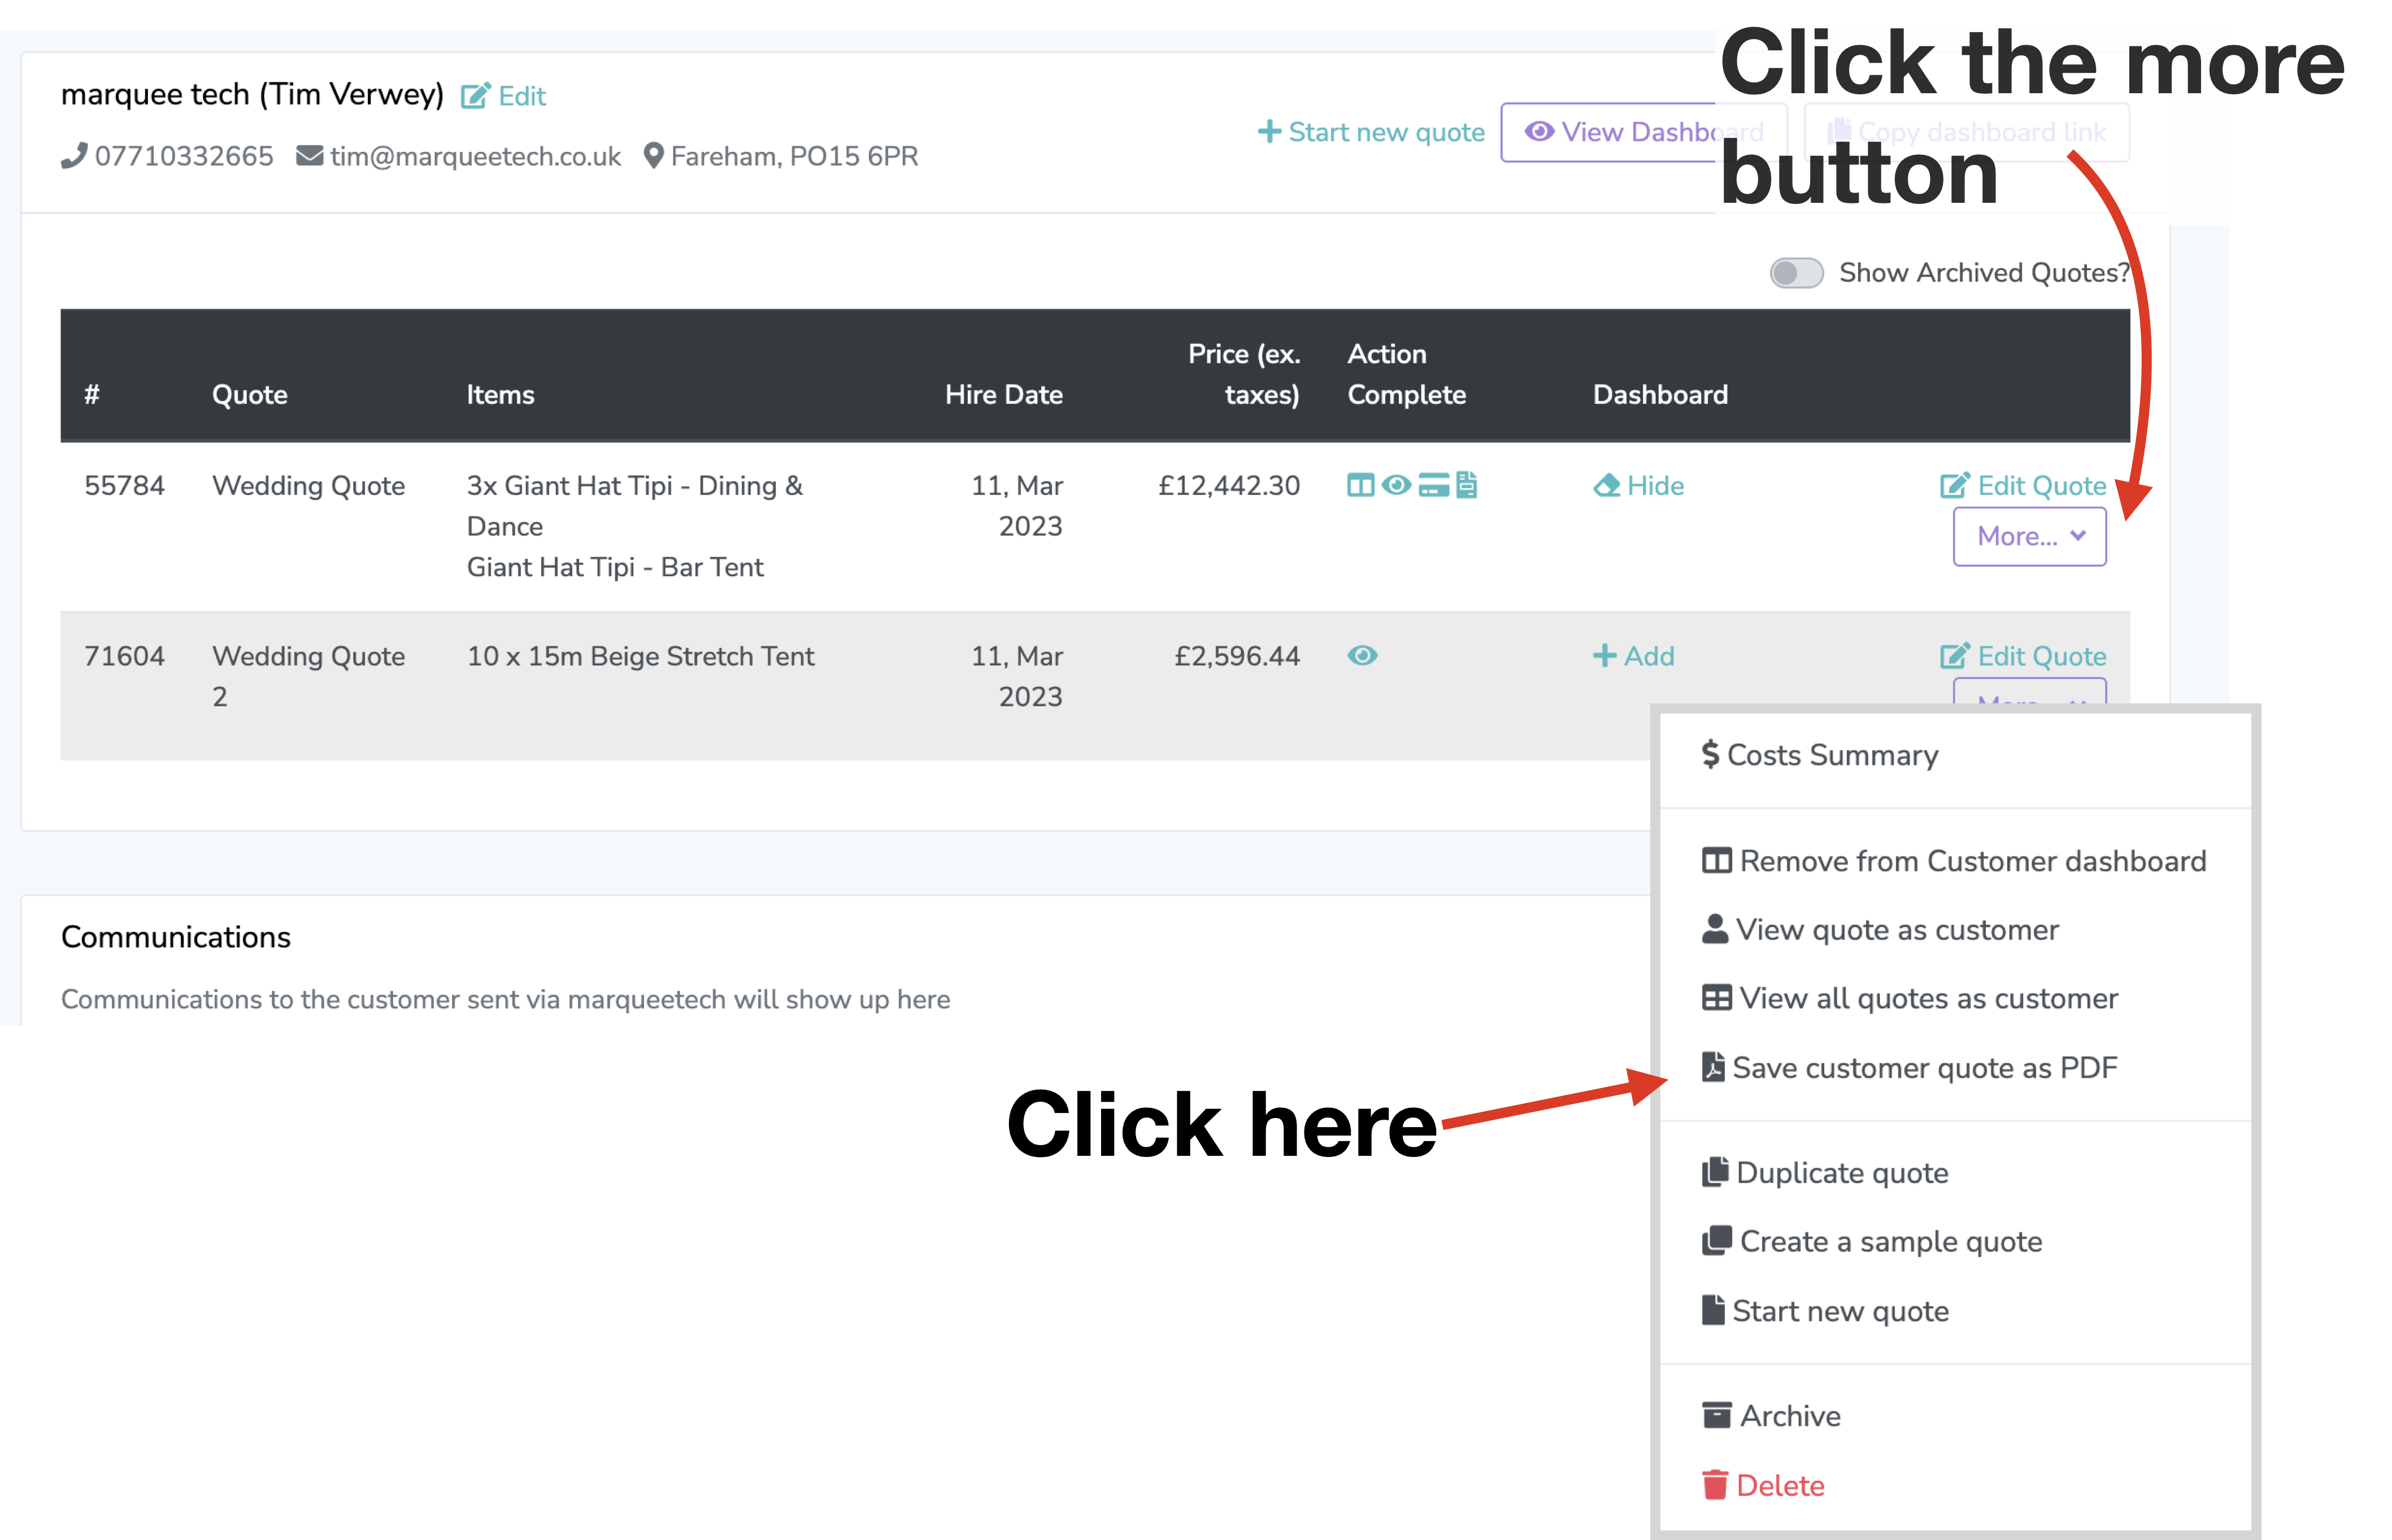Click Edit Quote for quote 55784
This screenshot has width=2392, height=1540.
pos(2023,485)
